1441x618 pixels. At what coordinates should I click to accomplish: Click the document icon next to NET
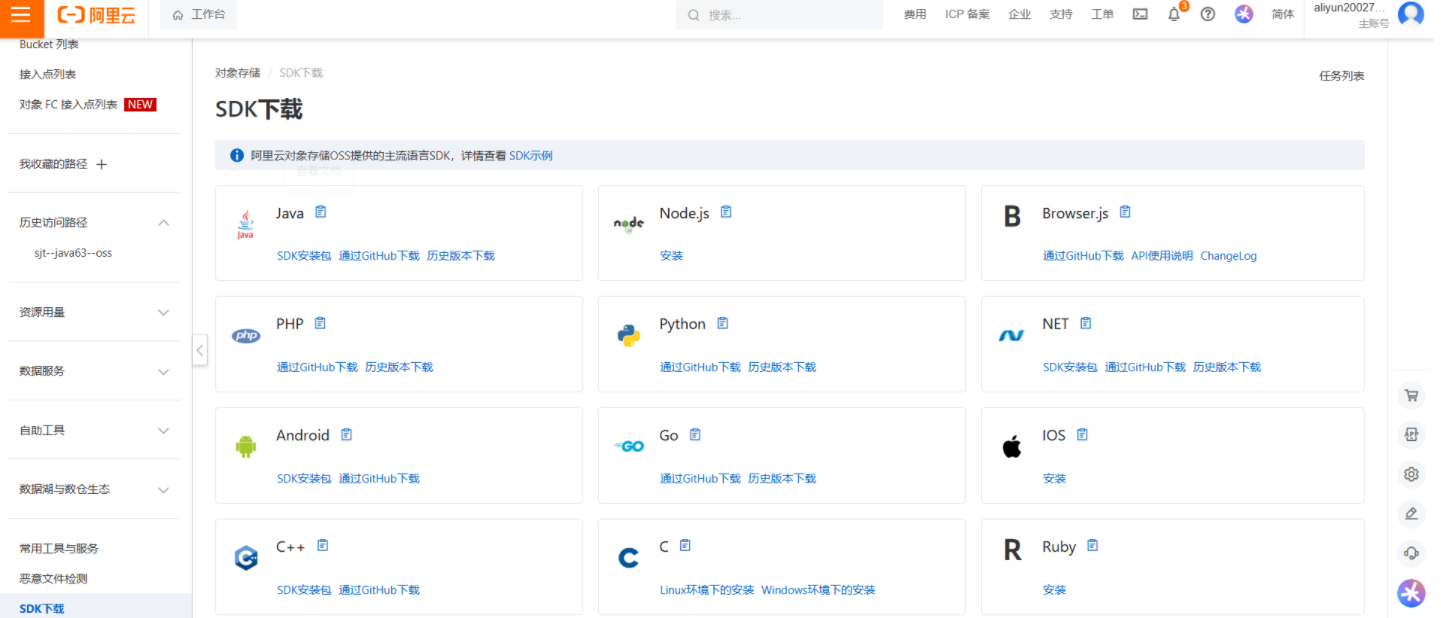1086,323
